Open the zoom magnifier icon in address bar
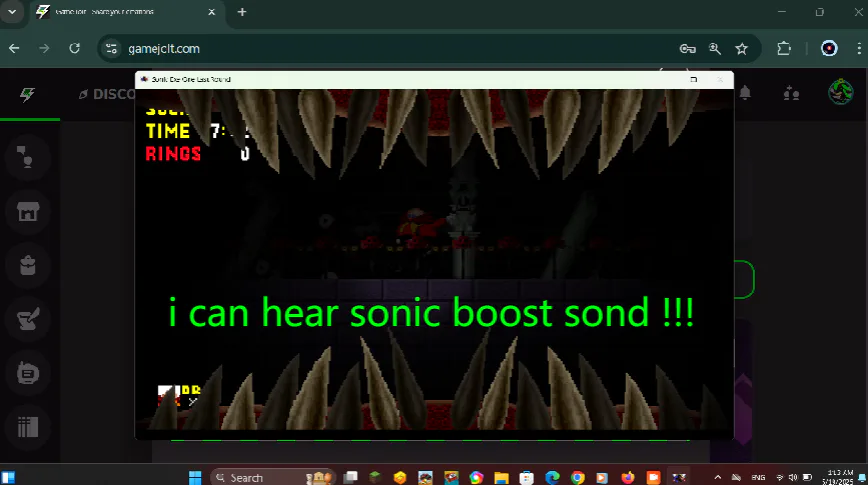Viewport: 868px width, 485px height. coord(715,49)
